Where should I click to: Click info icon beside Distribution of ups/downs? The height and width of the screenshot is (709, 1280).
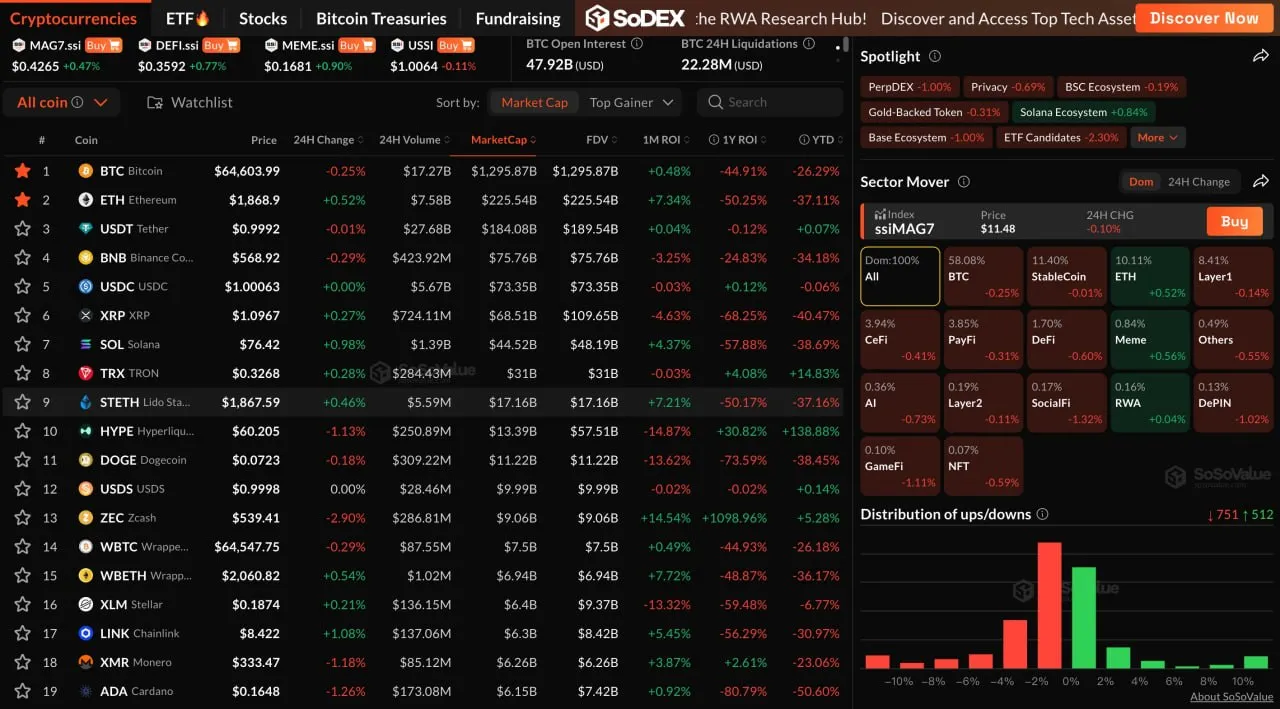tap(1042, 514)
